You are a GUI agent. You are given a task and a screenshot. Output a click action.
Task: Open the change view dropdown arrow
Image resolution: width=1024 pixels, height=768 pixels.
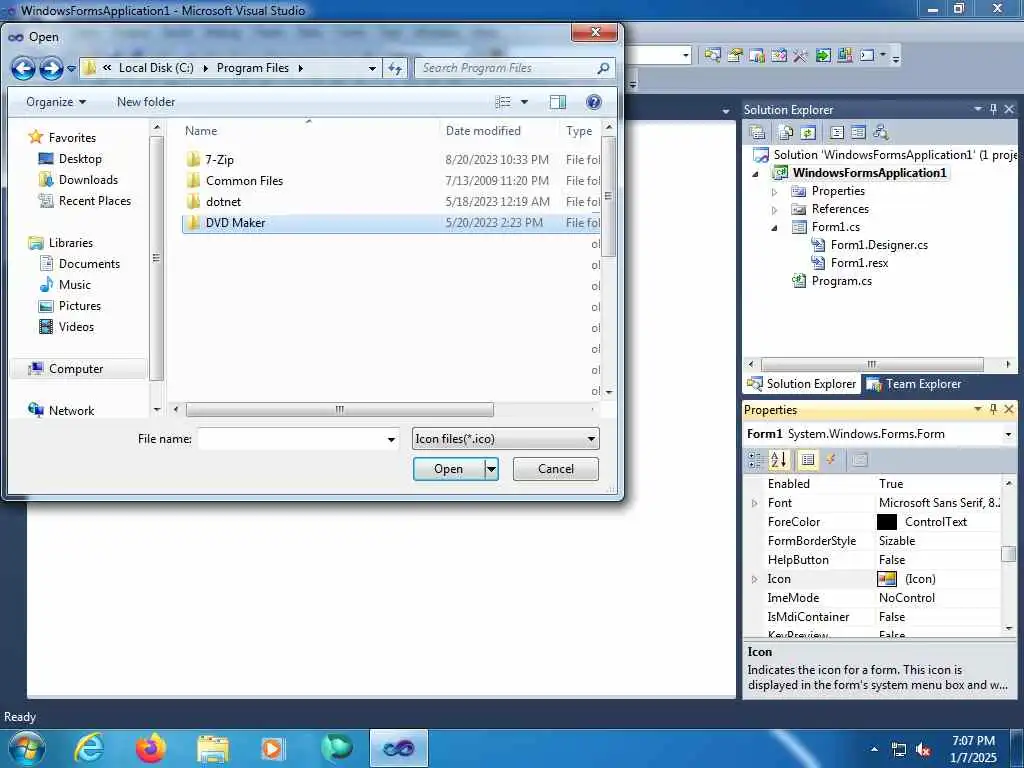tap(524, 102)
